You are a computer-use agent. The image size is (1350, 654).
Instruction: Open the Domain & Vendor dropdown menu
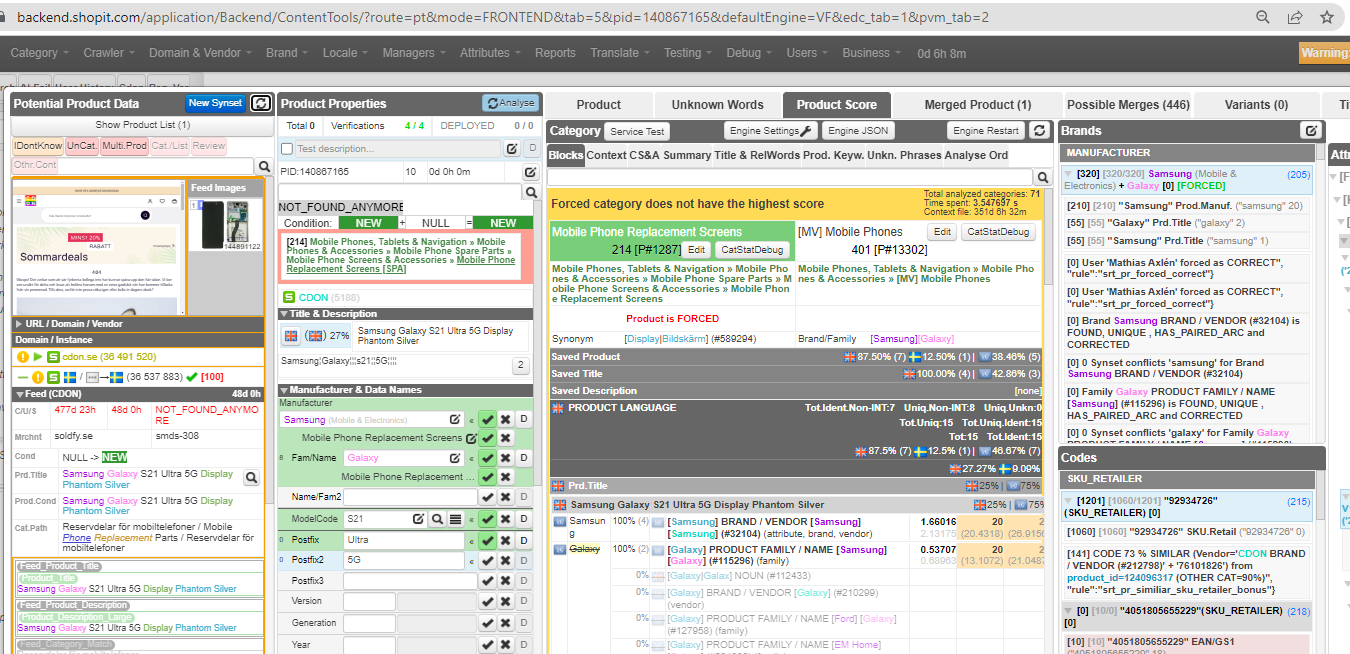[200, 53]
